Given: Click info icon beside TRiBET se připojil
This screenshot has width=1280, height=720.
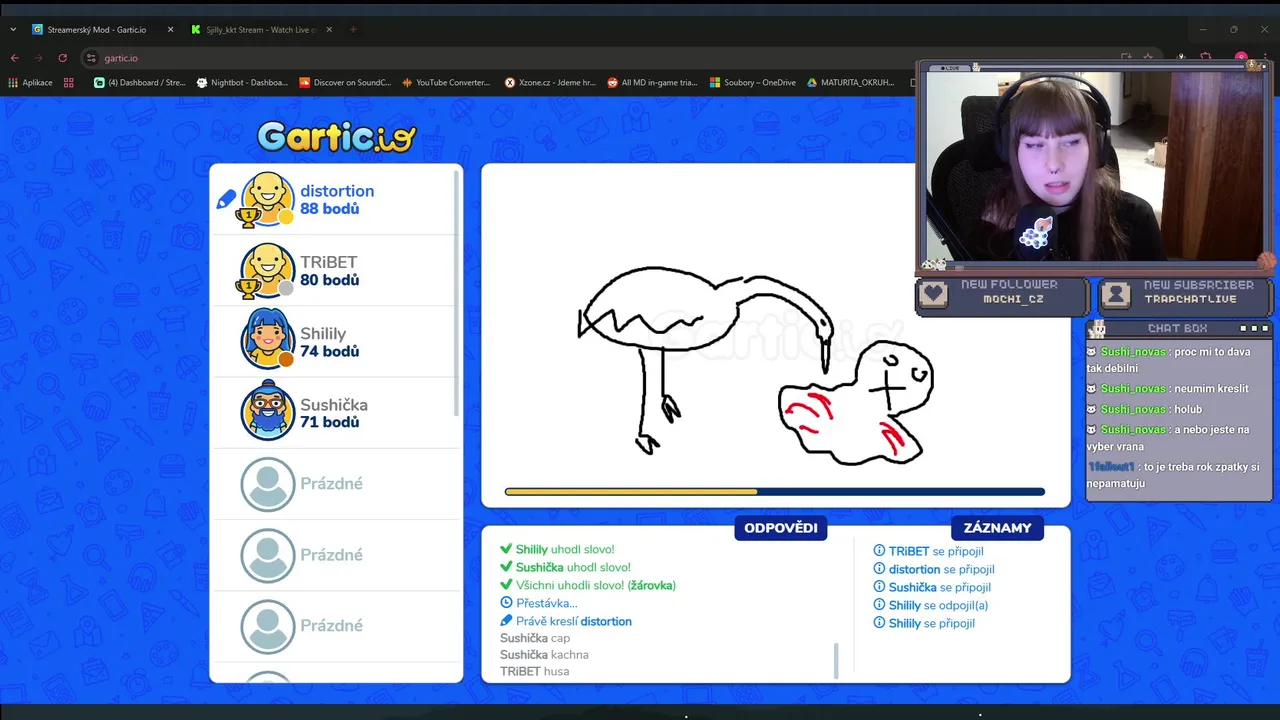Looking at the screenshot, I should click(x=879, y=551).
